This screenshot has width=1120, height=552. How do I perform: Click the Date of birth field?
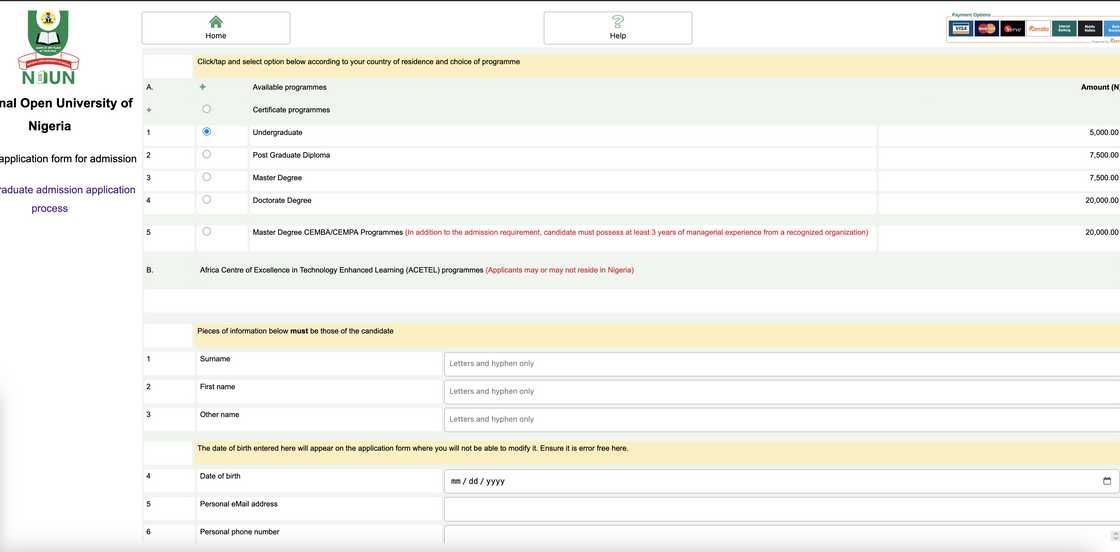click(781, 481)
